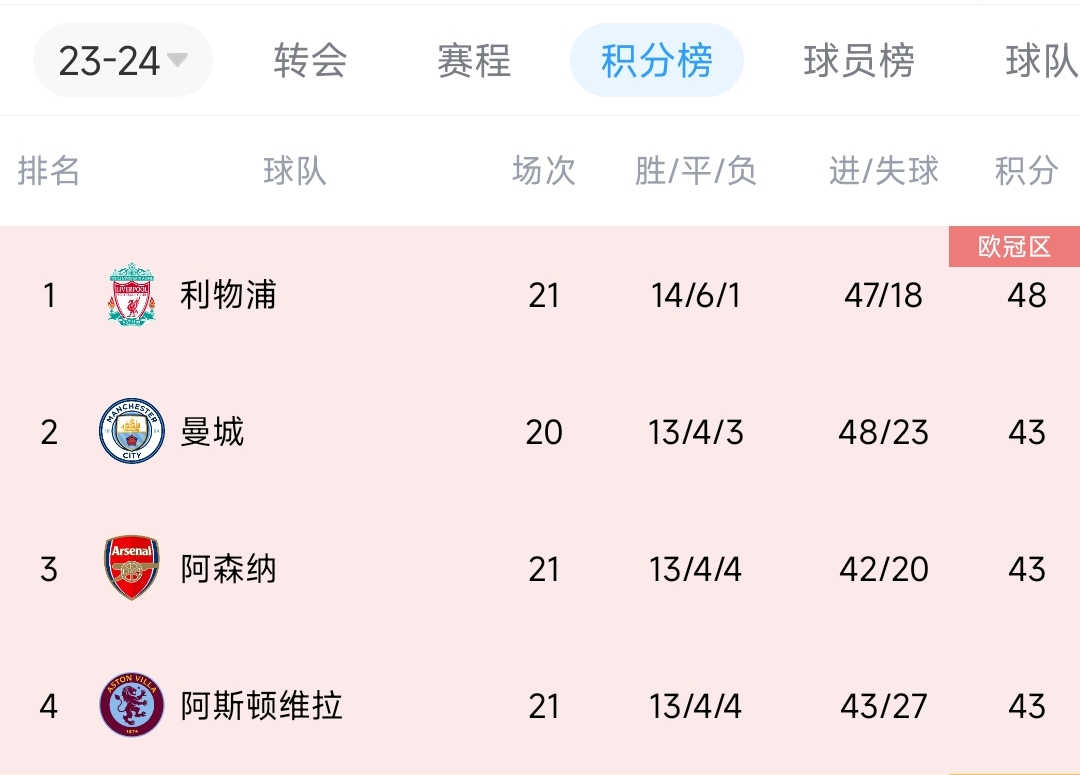Click the 欧冠区 red label
This screenshot has width=1080, height=775.
coord(1014,247)
